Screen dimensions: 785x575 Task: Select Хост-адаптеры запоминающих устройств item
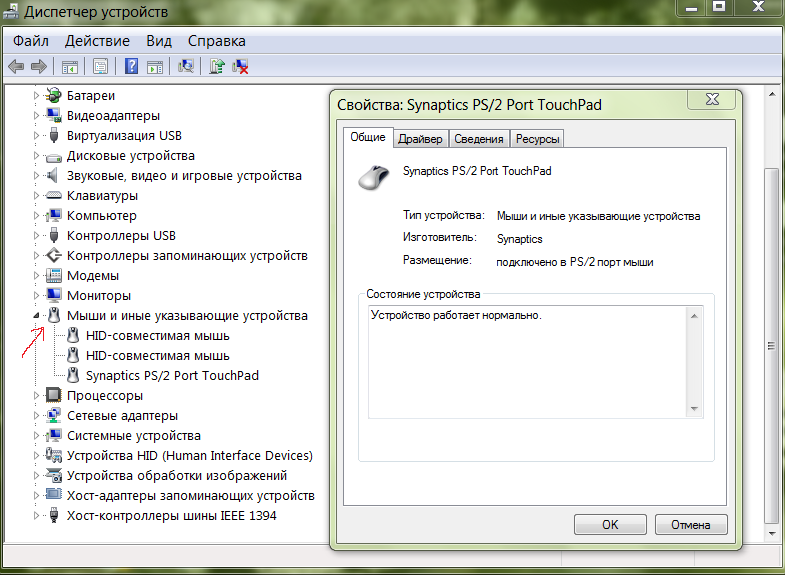point(190,495)
